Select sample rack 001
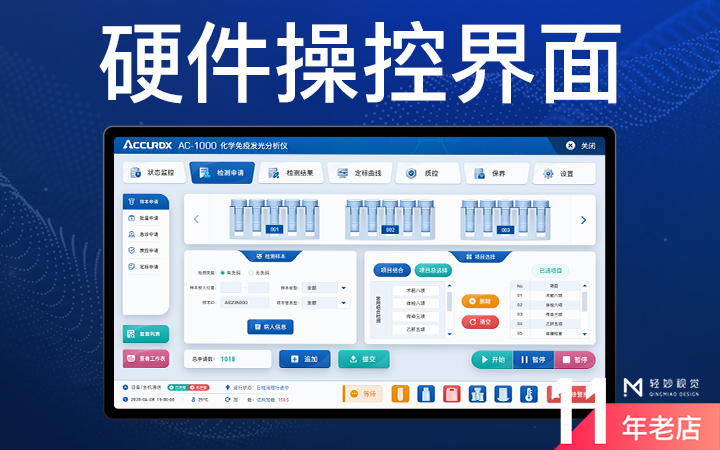The height and width of the screenshot is (450, 720). click(x=274, y=219)
